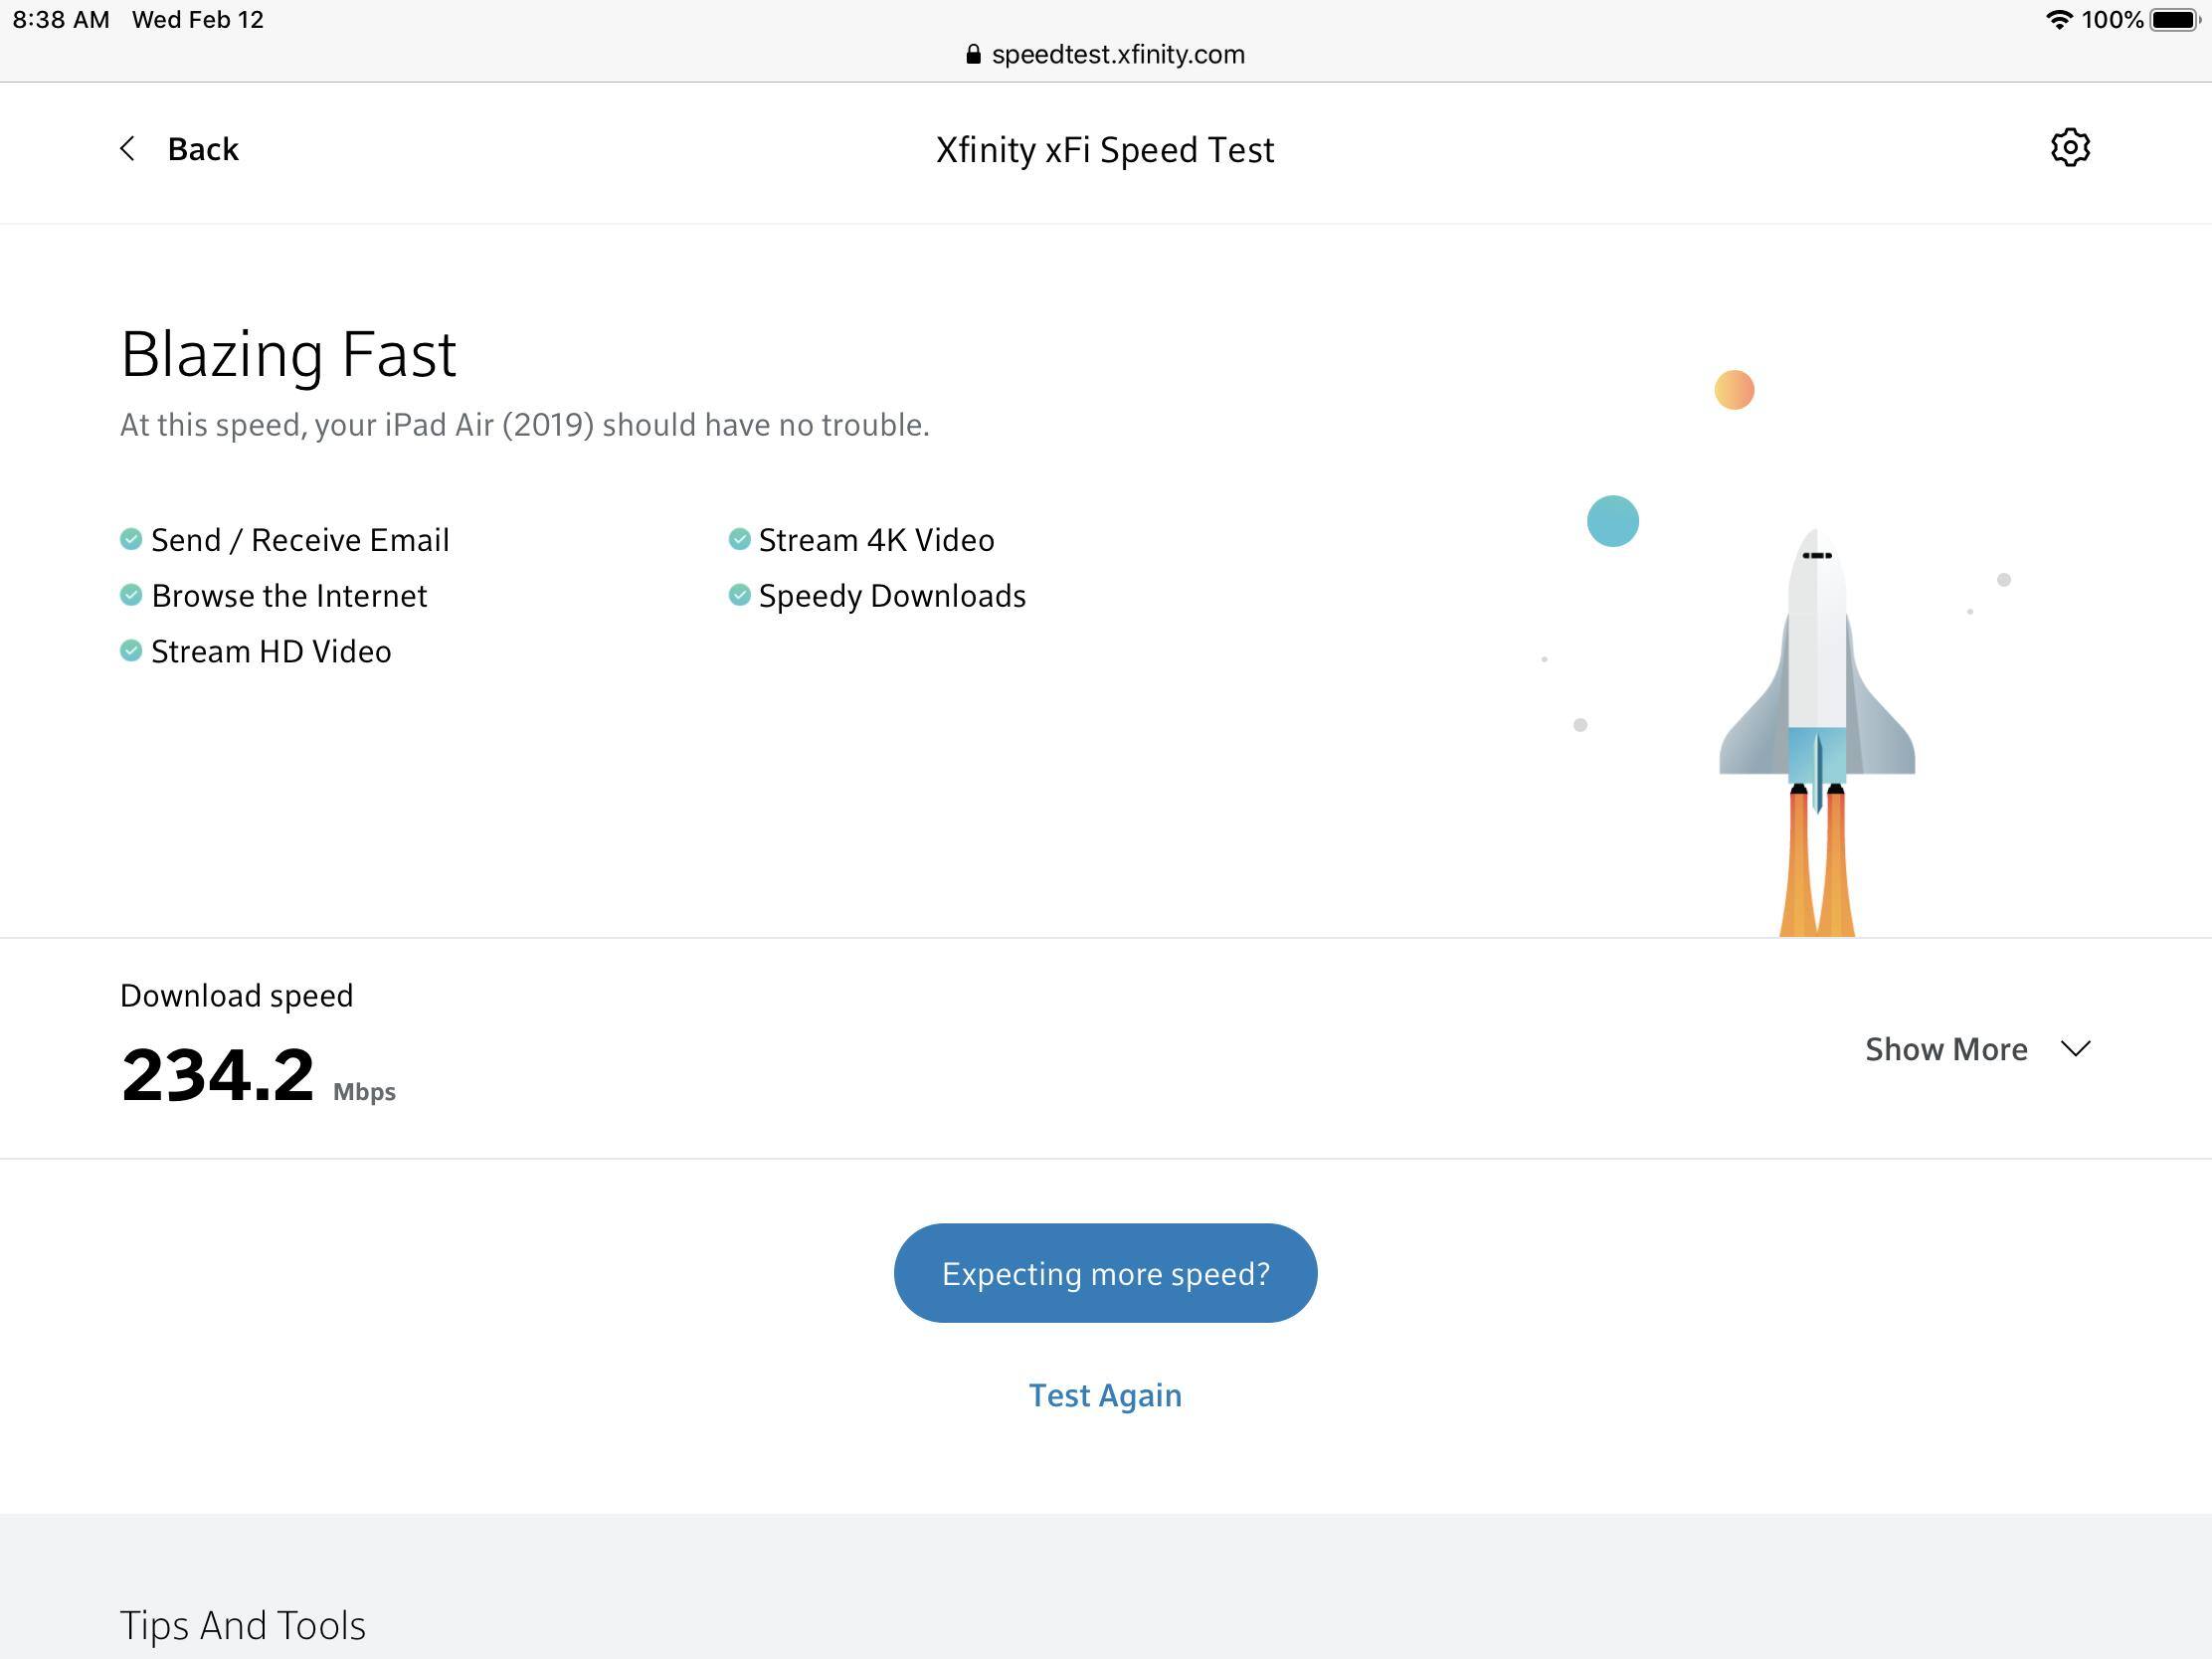Tap the Xfinity xFi Speed Test title

click(1104, 150)
